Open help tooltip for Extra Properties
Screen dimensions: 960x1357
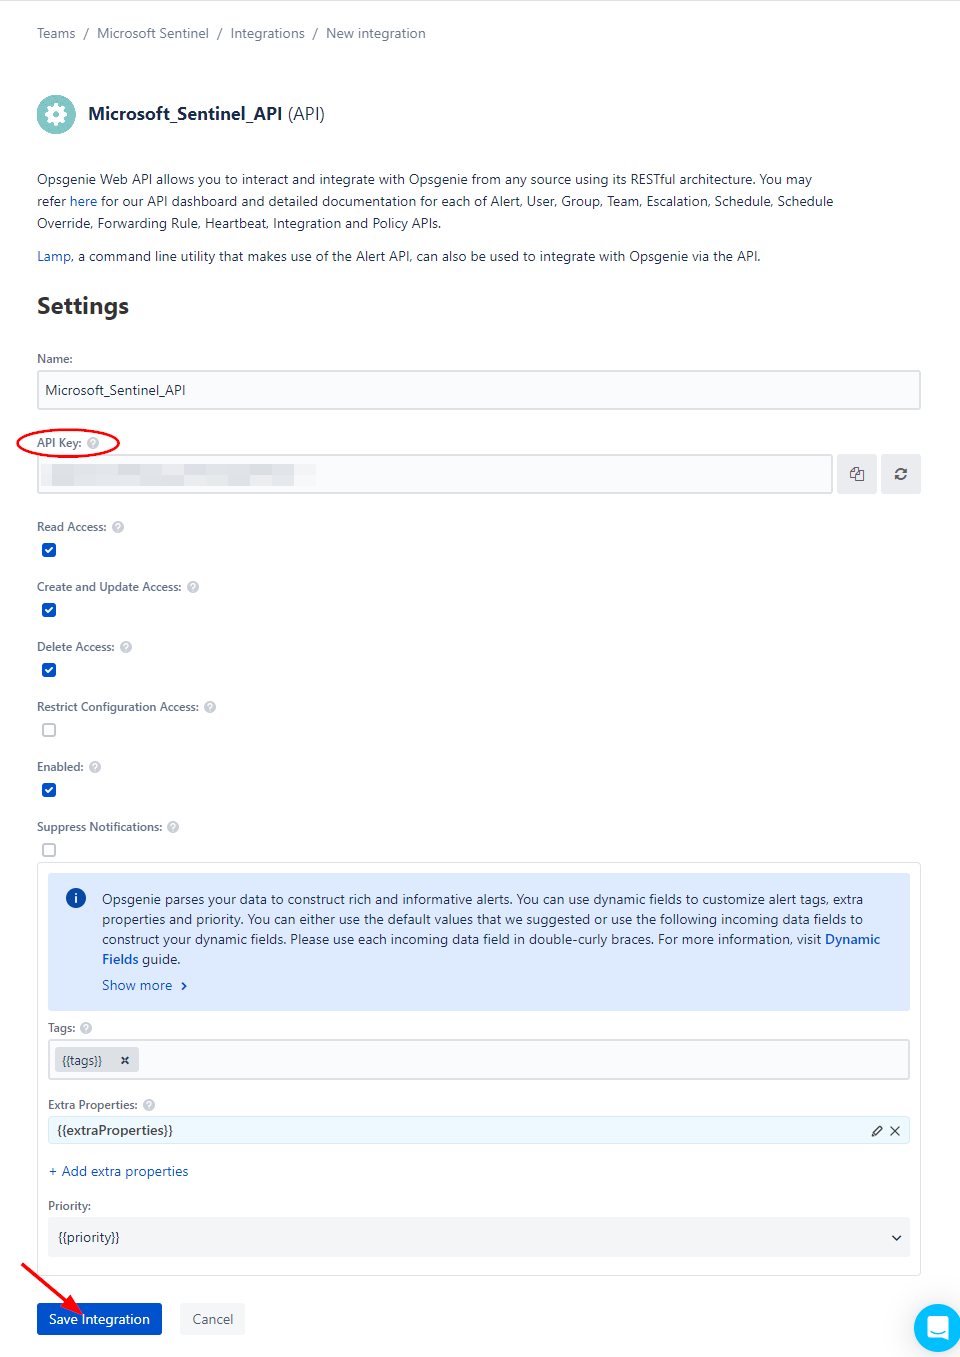[149, 1105]
